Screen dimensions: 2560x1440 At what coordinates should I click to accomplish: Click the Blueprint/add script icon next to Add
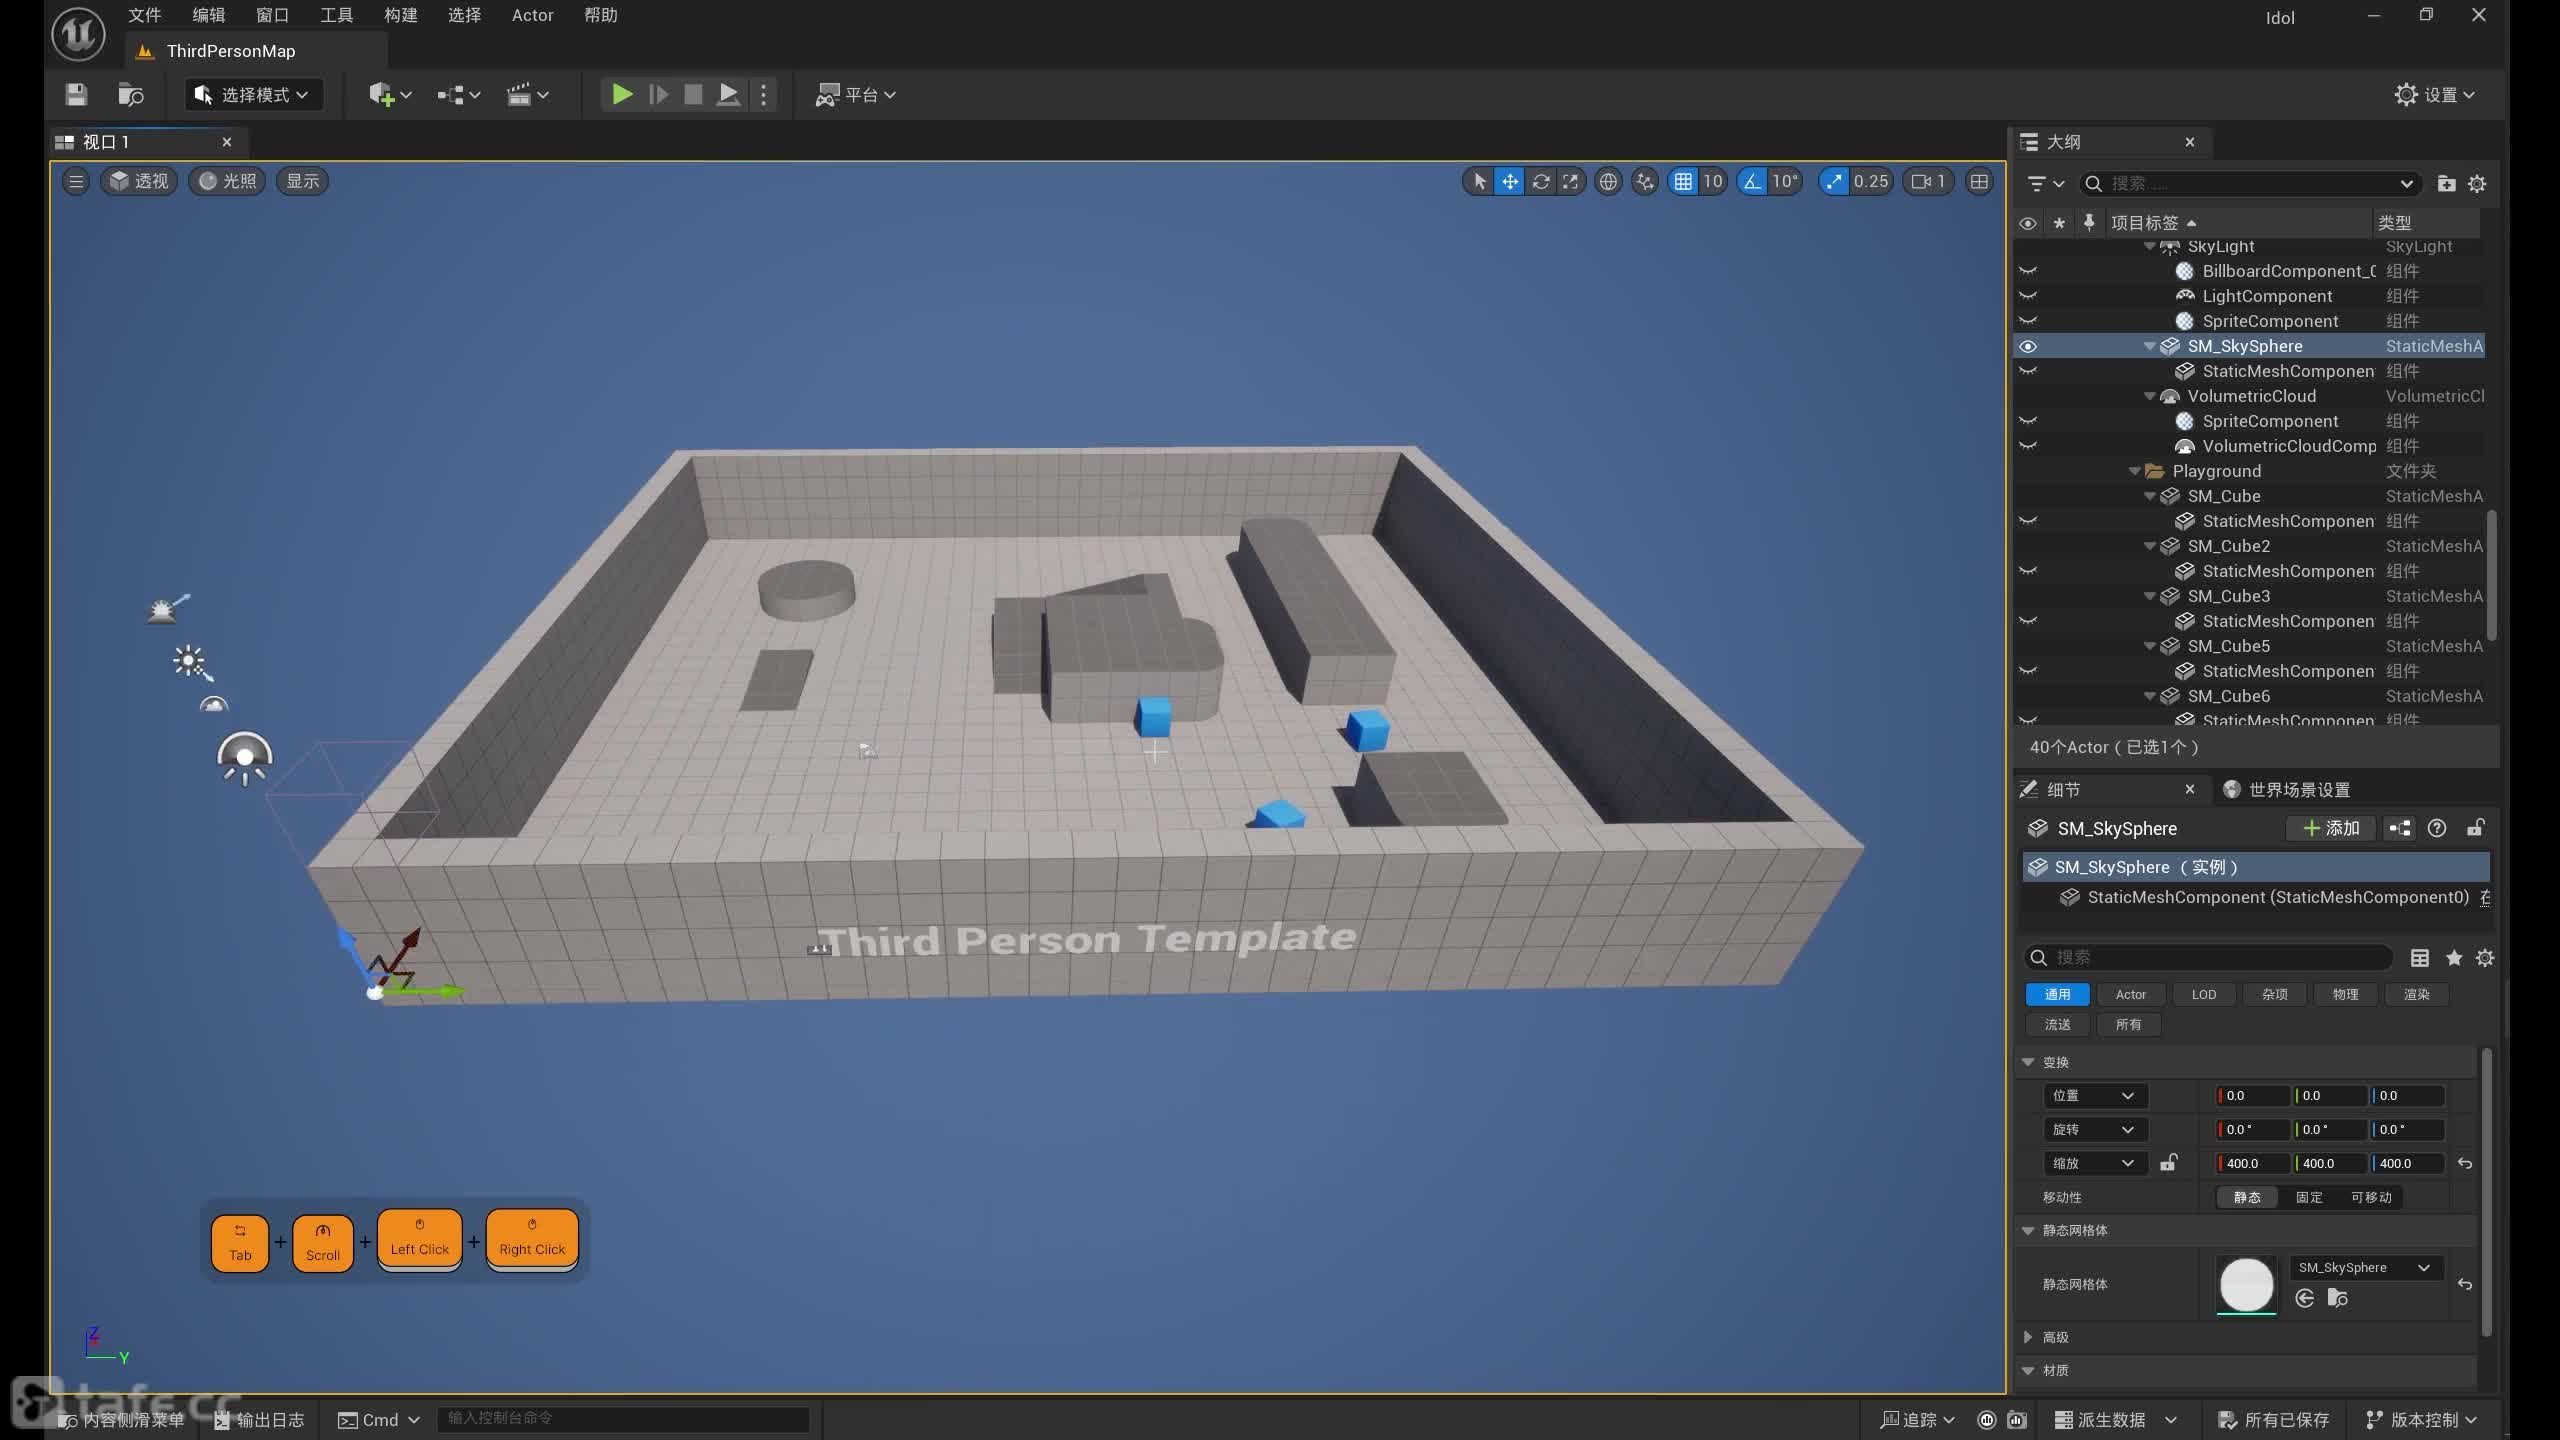pyautogui.click(x=2400, y=828)
